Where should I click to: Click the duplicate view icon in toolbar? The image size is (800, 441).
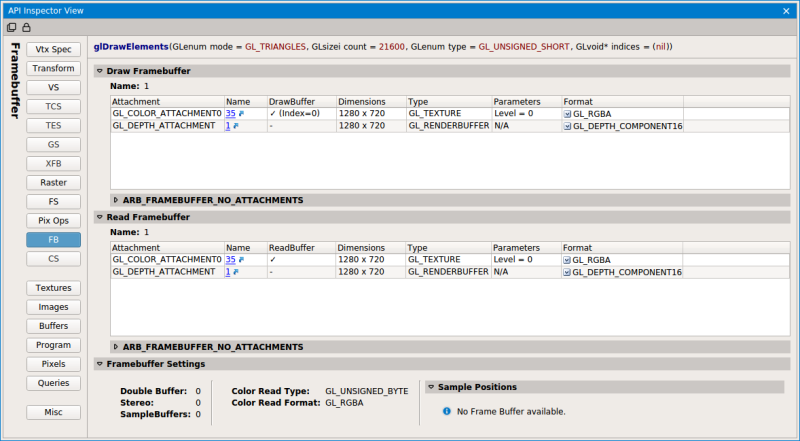11,28
